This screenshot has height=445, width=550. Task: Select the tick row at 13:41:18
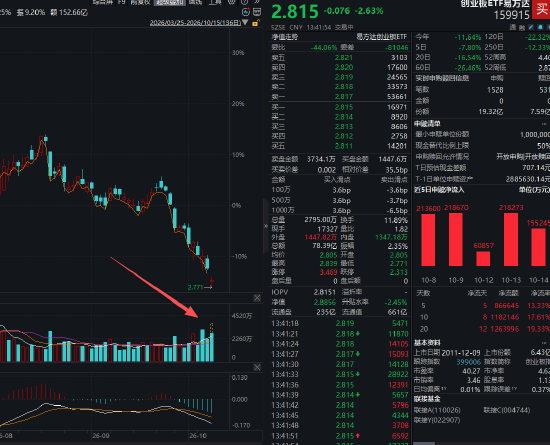point(340,323)
